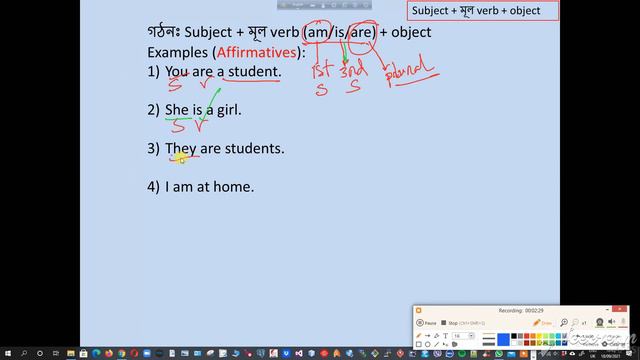Viewport: 640px width, 360px height.
Task: Stop the screen recording
Action: click(x=462, y=323)
